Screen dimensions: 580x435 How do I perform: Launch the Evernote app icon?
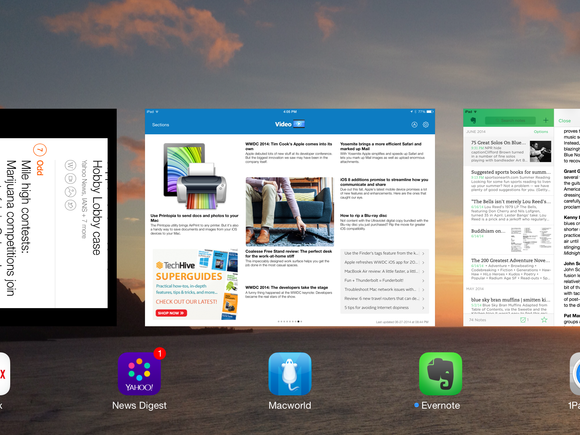pyautogui.click(x=440, y=374)
